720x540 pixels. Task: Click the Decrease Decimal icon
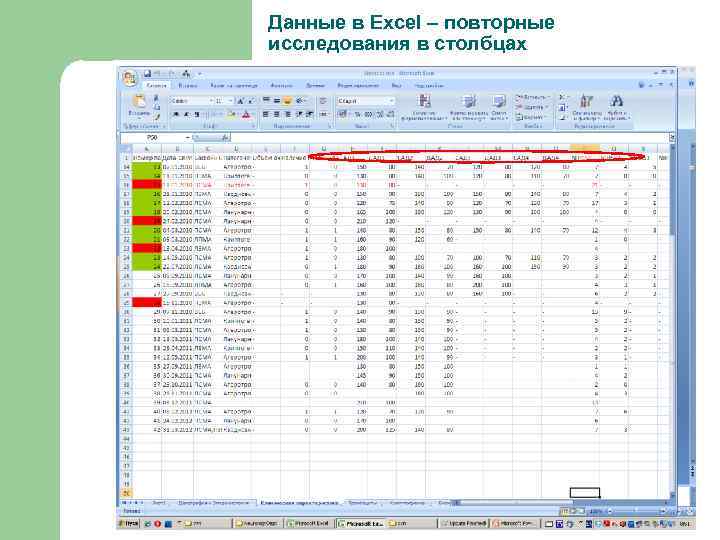pos(391,114)
